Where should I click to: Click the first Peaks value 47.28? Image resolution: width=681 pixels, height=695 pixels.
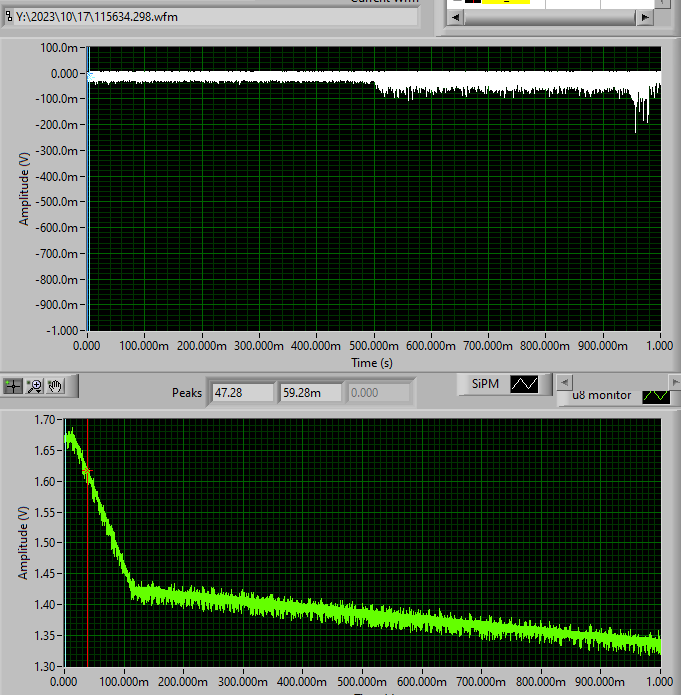point(243,393)
